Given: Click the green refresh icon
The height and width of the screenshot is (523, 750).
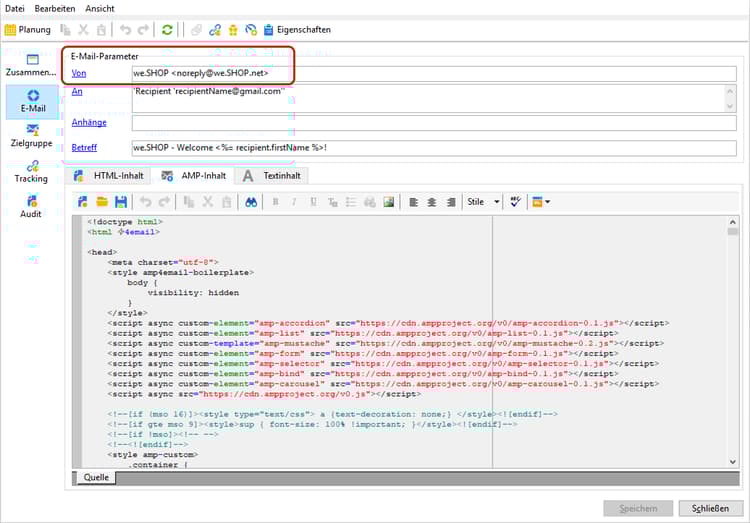Looking at the screenshot, I should tap(167, 30).
